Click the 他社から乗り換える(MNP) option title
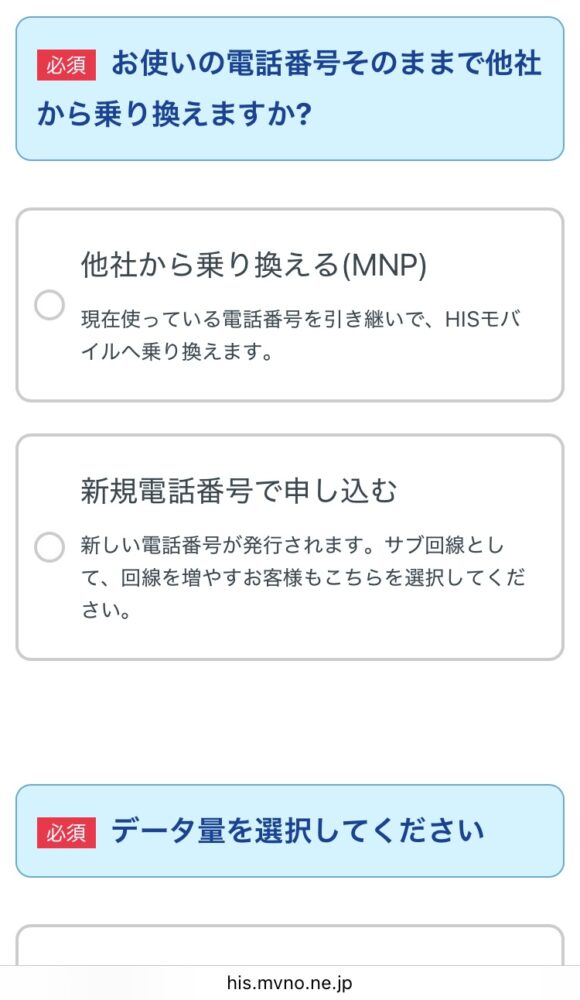The image size is (580, 1000). pos(253,265)
